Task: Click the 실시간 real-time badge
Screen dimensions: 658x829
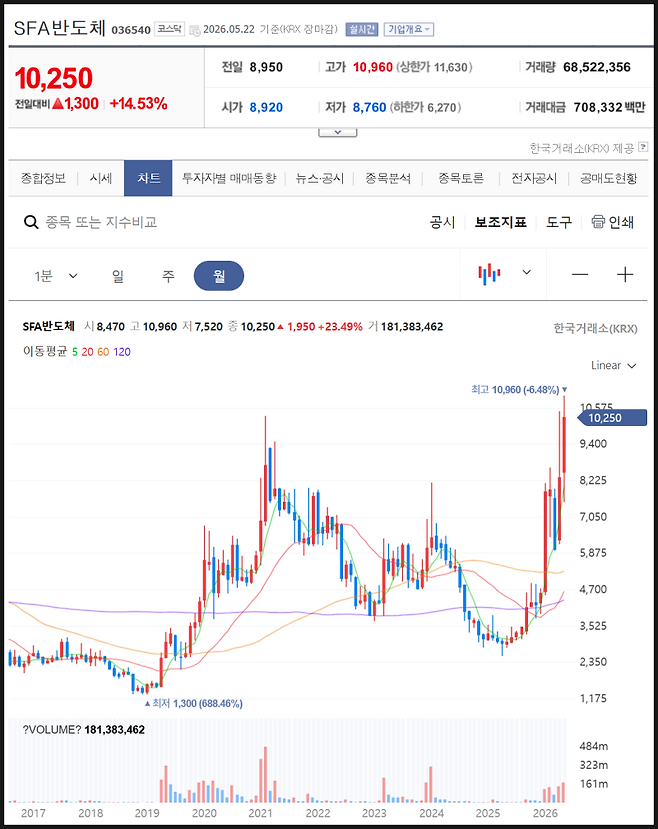Action: pyautogui.click(x=362, y=29)
